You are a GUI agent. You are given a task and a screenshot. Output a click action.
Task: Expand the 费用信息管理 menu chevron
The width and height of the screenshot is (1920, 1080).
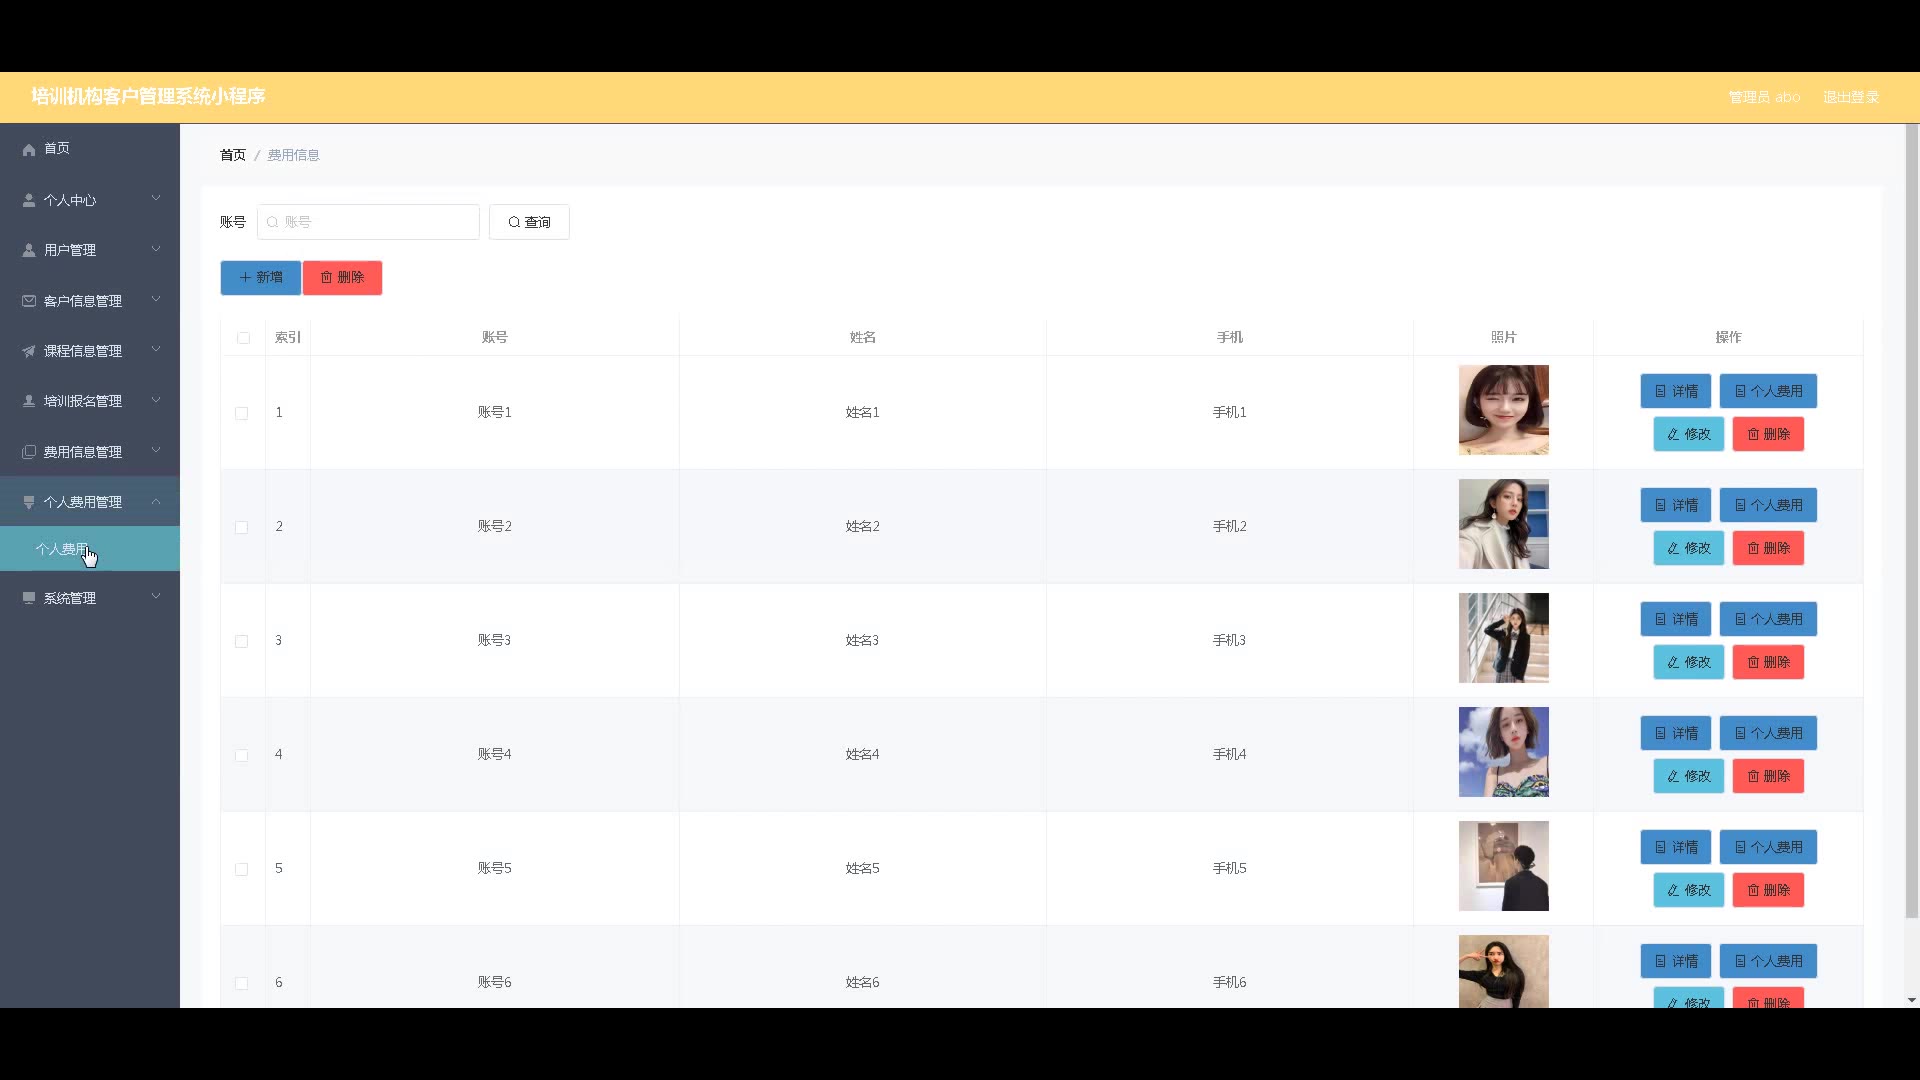pyautogui.click(x=156, y=451)
